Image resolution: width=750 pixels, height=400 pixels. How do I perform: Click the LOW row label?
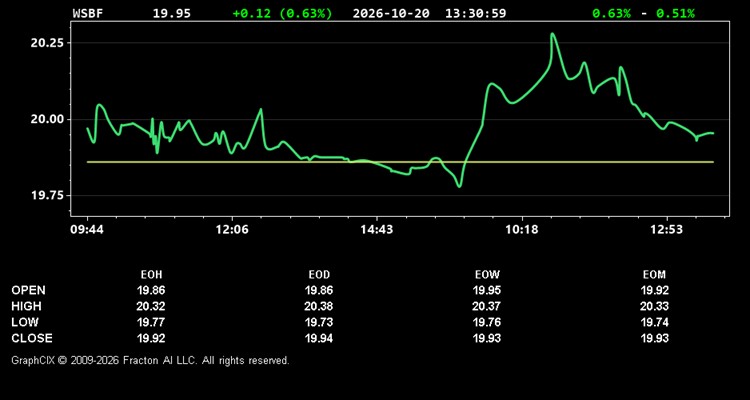pyautogui.click(x=25, y=322)
